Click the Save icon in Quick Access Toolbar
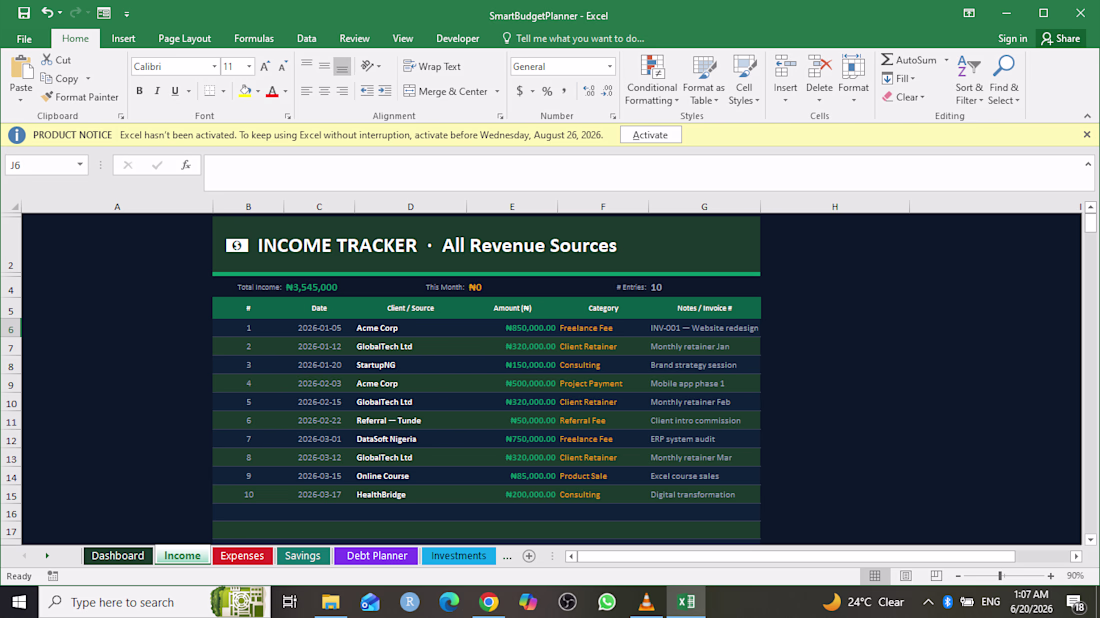This screenshot has width=1100, height=618. click(24, 13)
